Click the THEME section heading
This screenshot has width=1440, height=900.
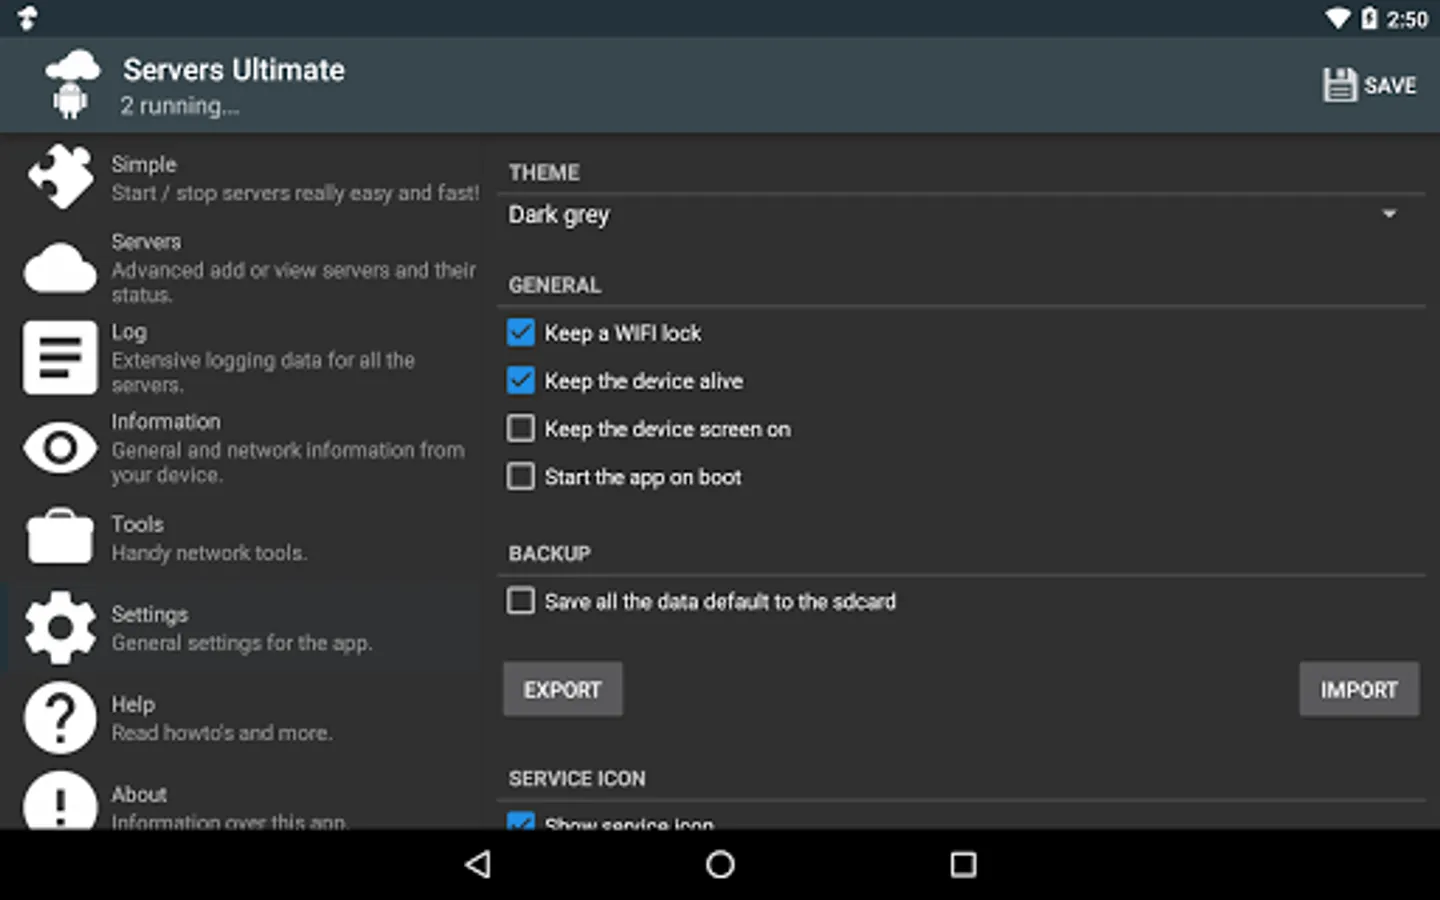[x=544, y=173]
